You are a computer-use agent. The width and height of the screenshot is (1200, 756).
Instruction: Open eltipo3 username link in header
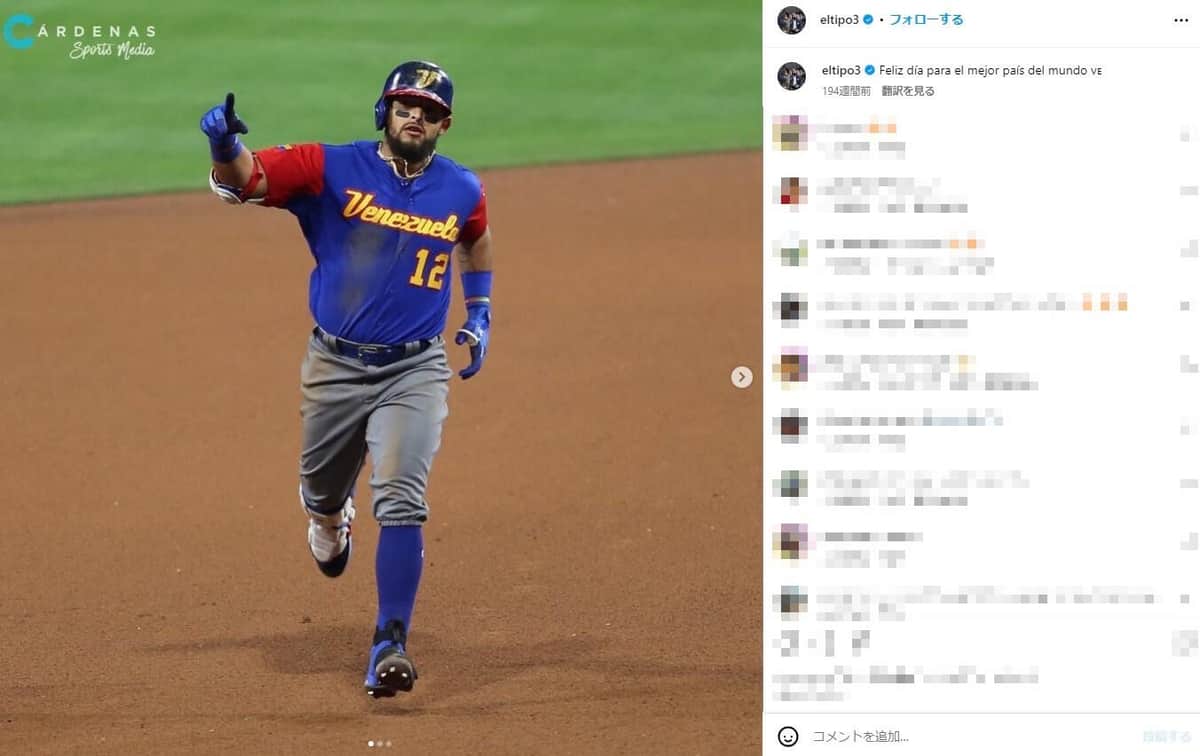(841, 20)
